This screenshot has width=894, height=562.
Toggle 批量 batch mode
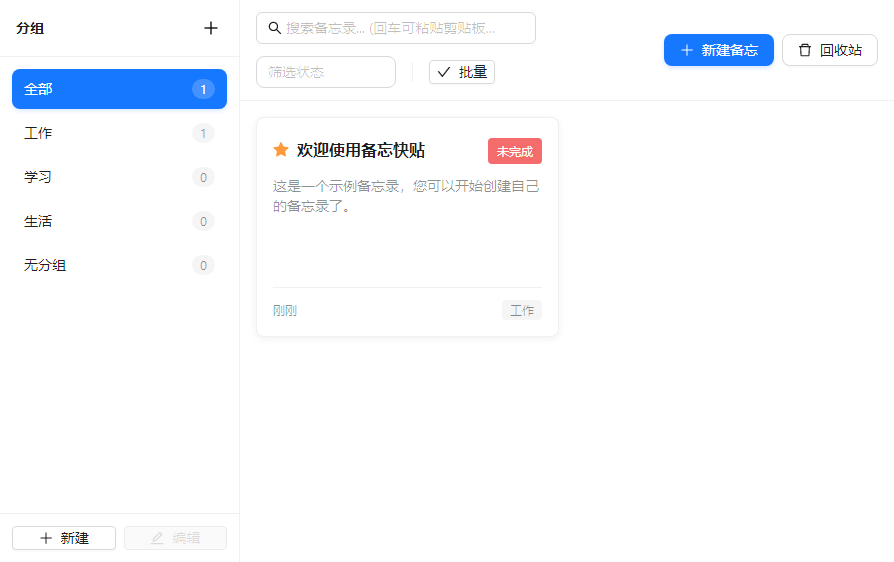click(462, 72)
